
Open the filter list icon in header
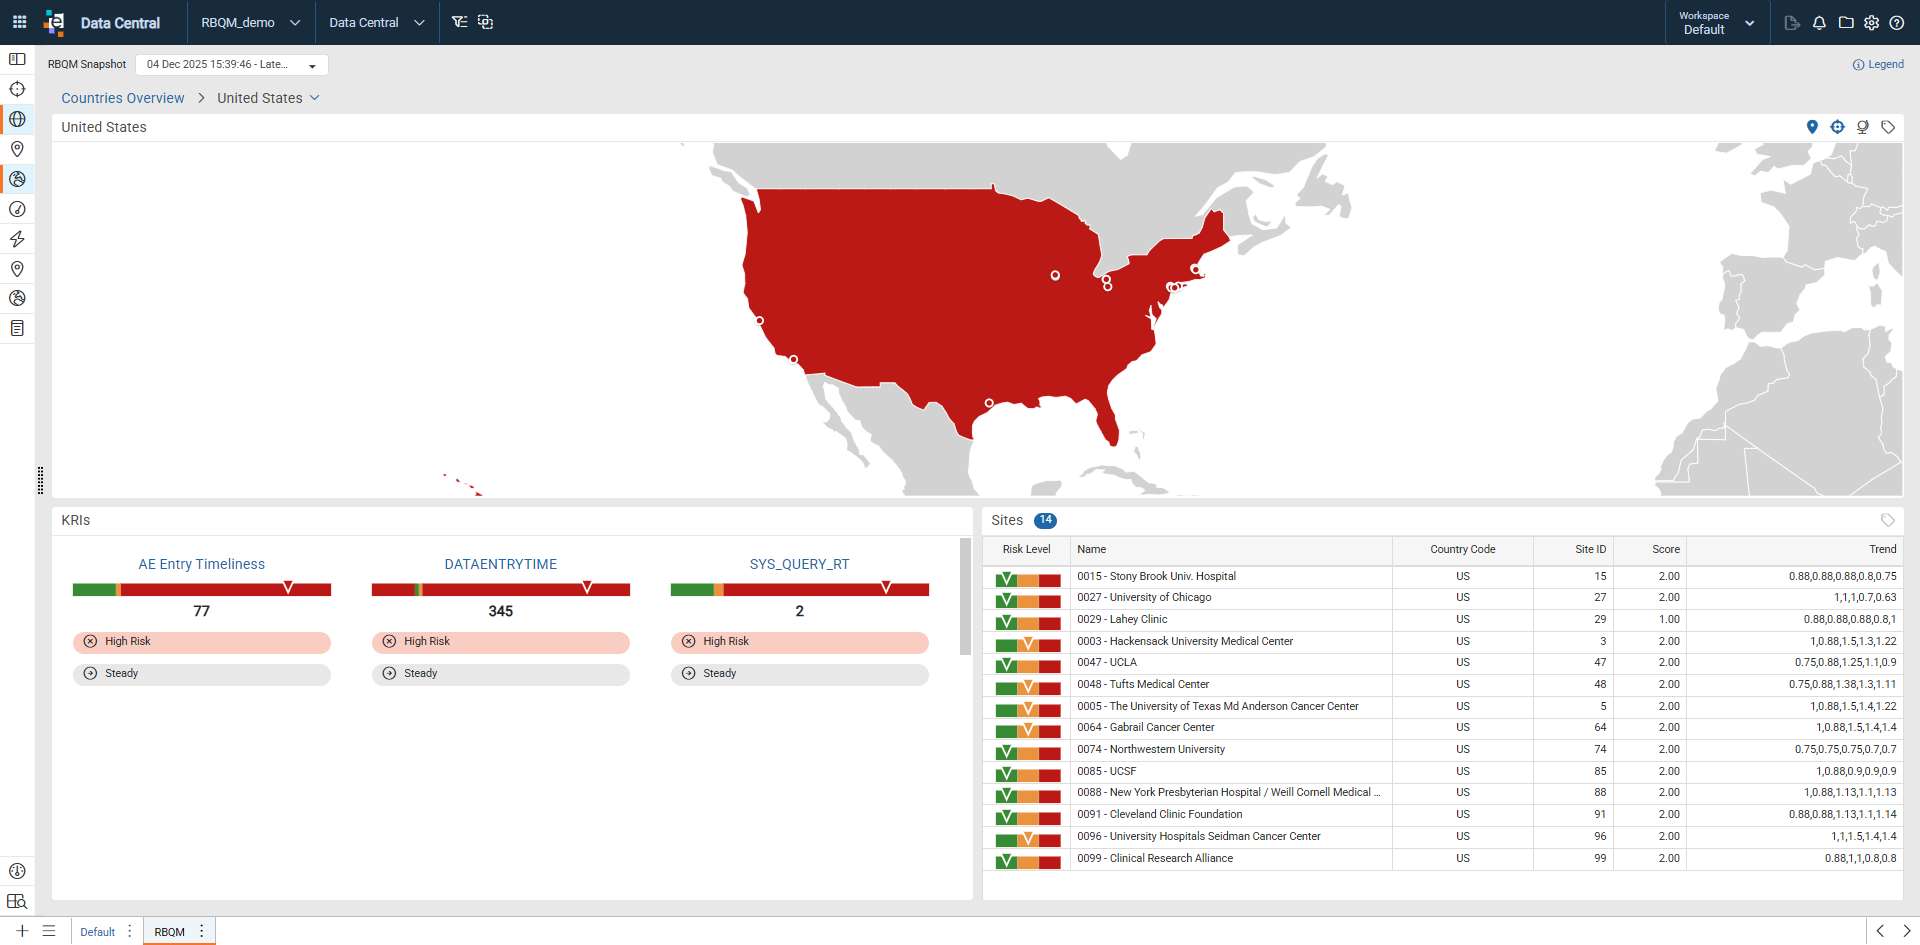[459, 22]
